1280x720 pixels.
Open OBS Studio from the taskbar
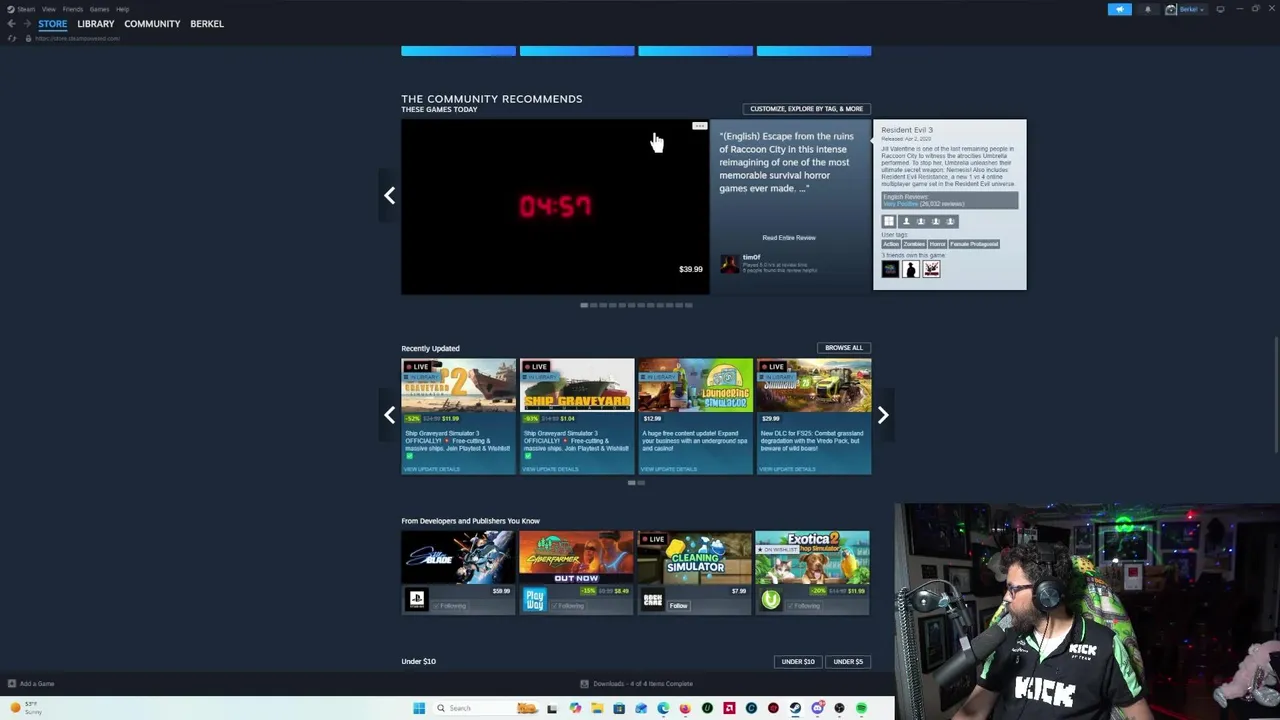coord(839,708)
